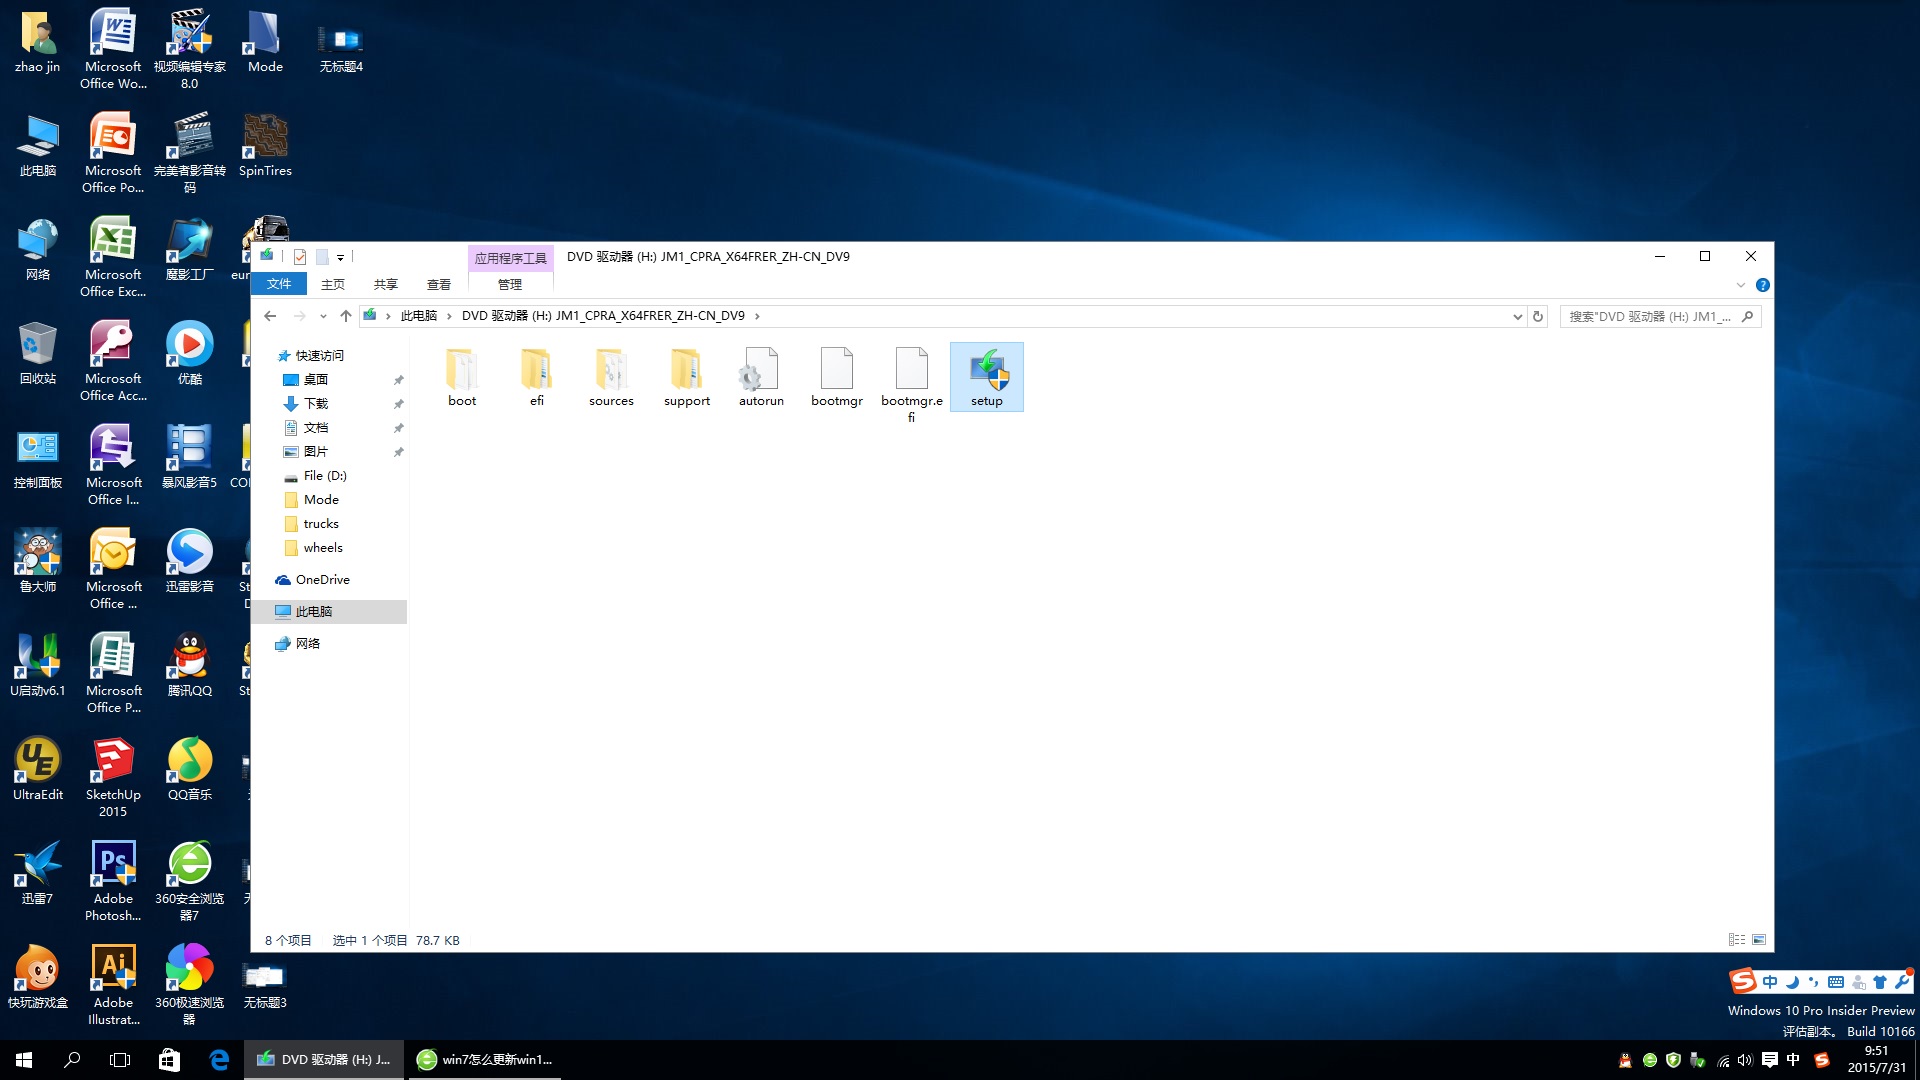Open the boot folder
Screen dimensions: 1920x1080
point(462,376)
